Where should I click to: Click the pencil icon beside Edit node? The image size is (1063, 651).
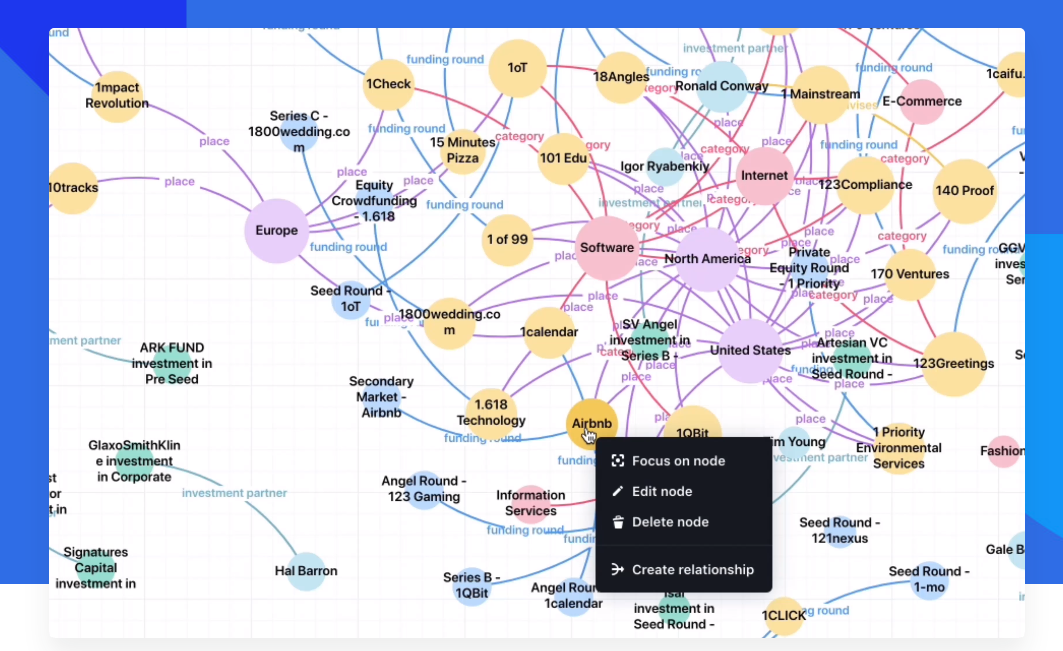pyautogui.click(x=618, y=492)
